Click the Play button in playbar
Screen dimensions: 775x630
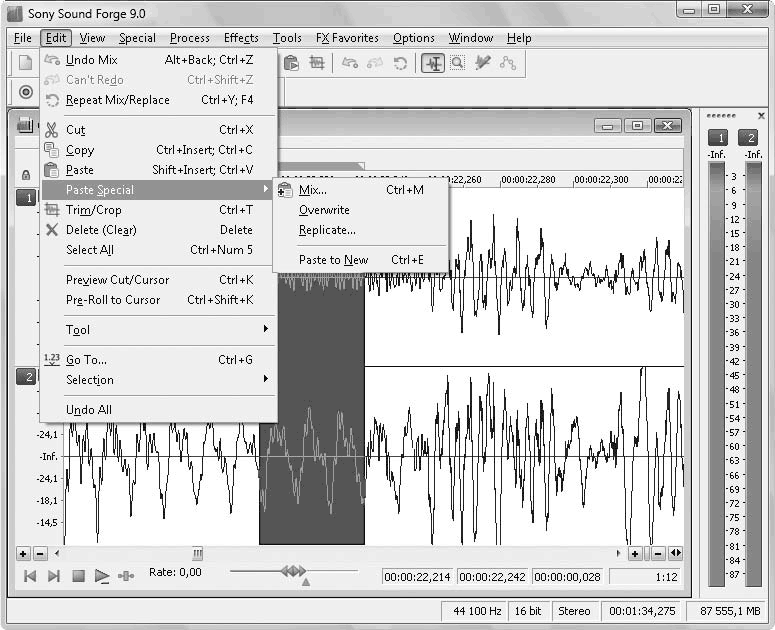click(102, 576)
